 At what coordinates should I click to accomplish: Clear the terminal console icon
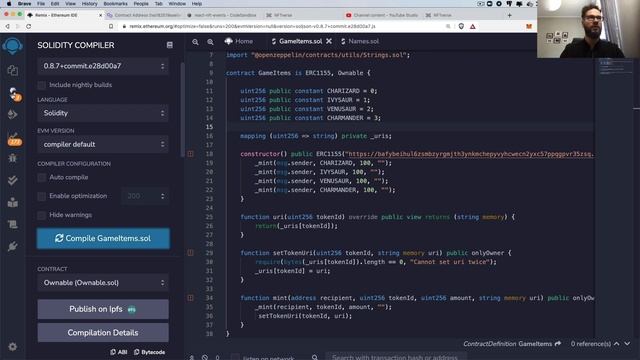pyautogui.click(x=205, y=357)
